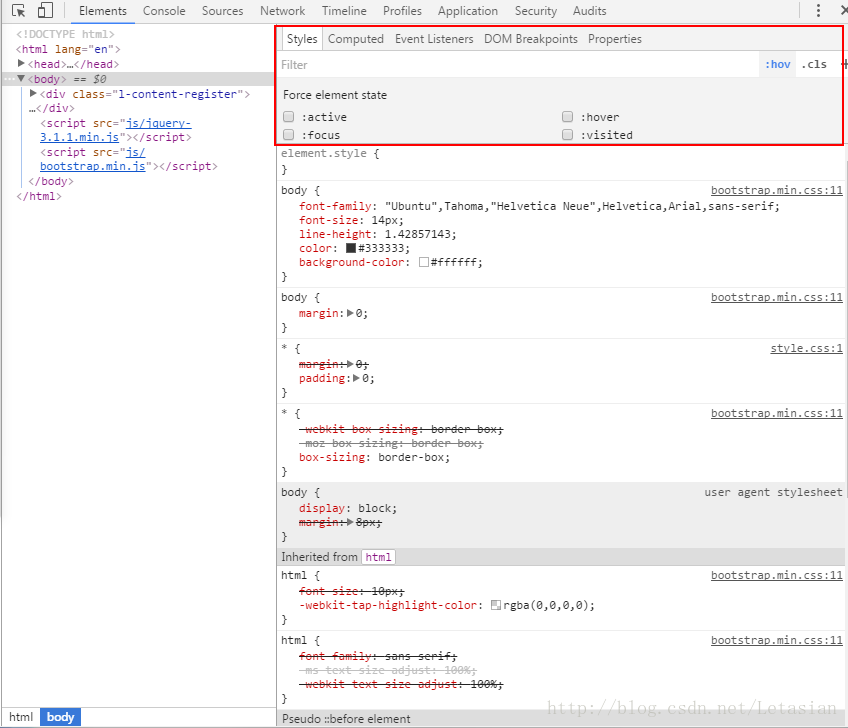Click the html tag in Inherited from
The width and height of the screenshot is (848, 728).
[x=378, y=557]
